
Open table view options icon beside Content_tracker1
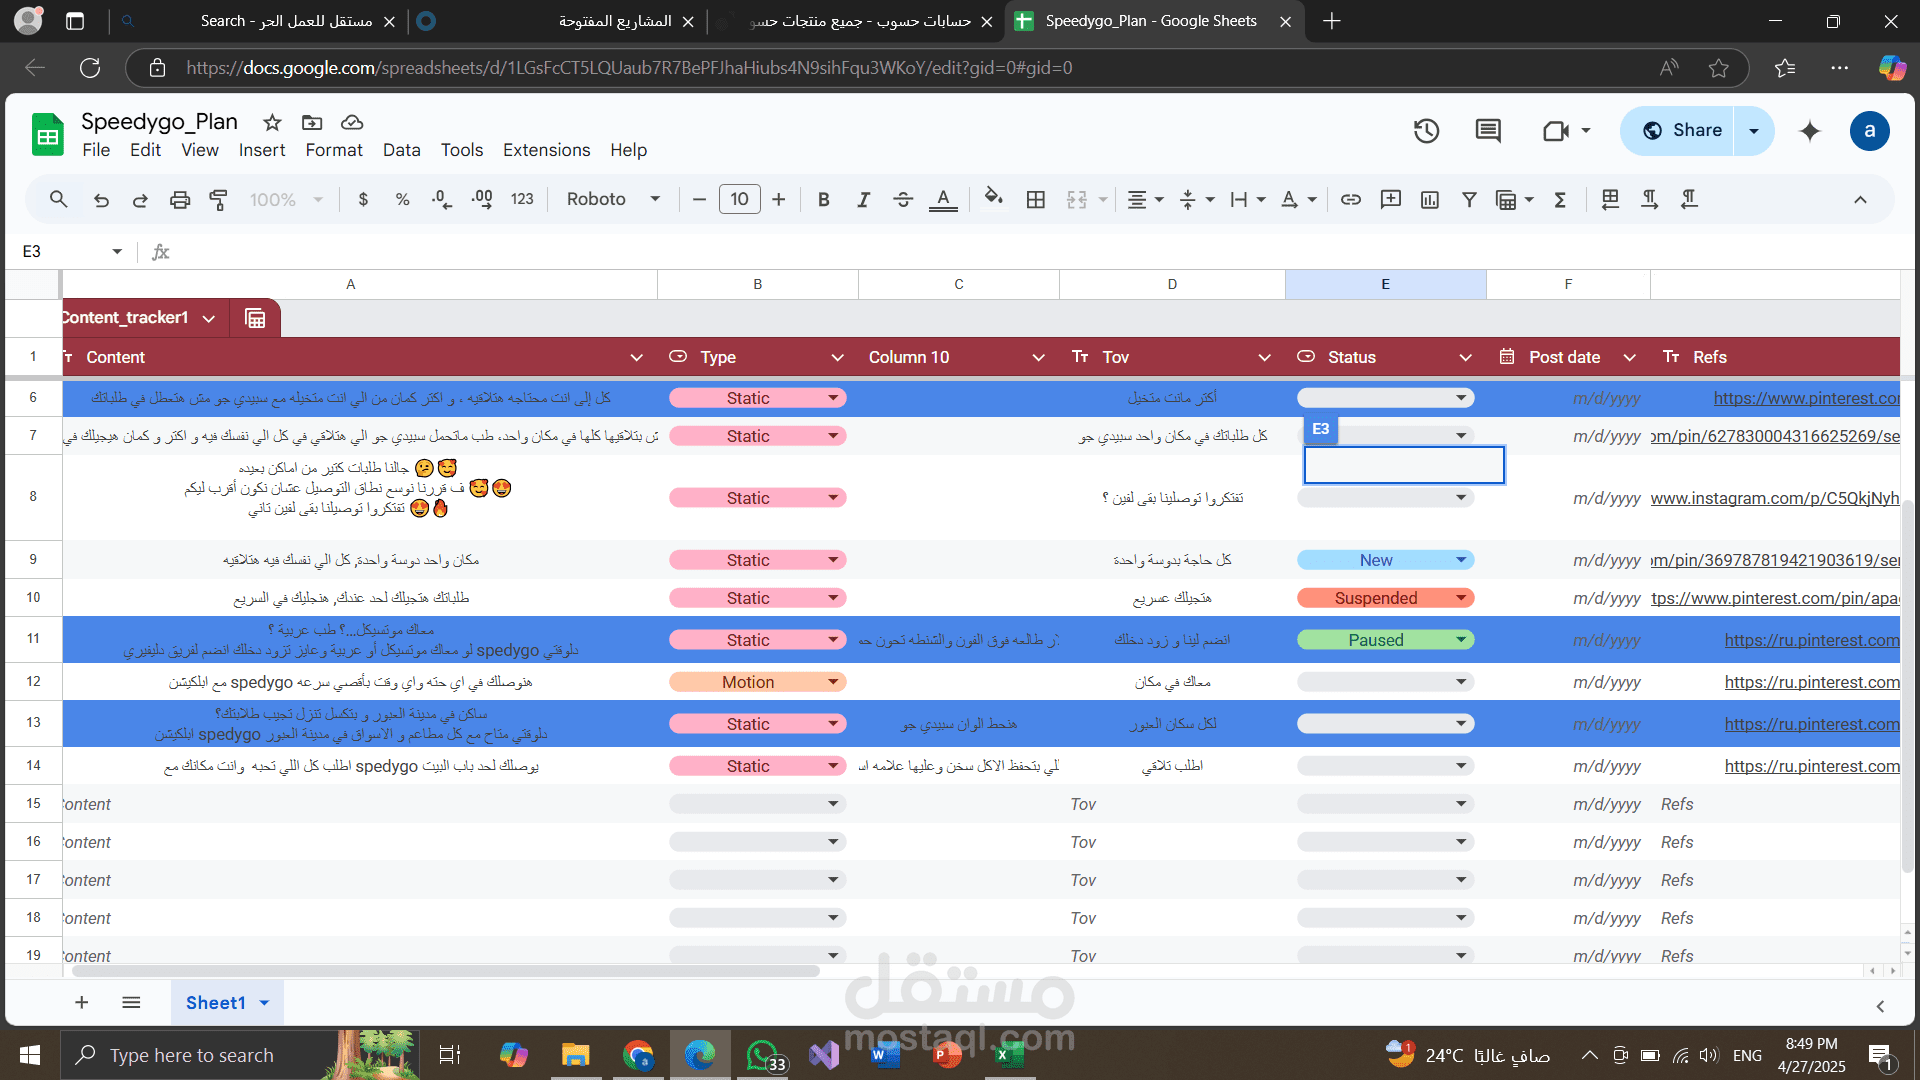point(255,318)
